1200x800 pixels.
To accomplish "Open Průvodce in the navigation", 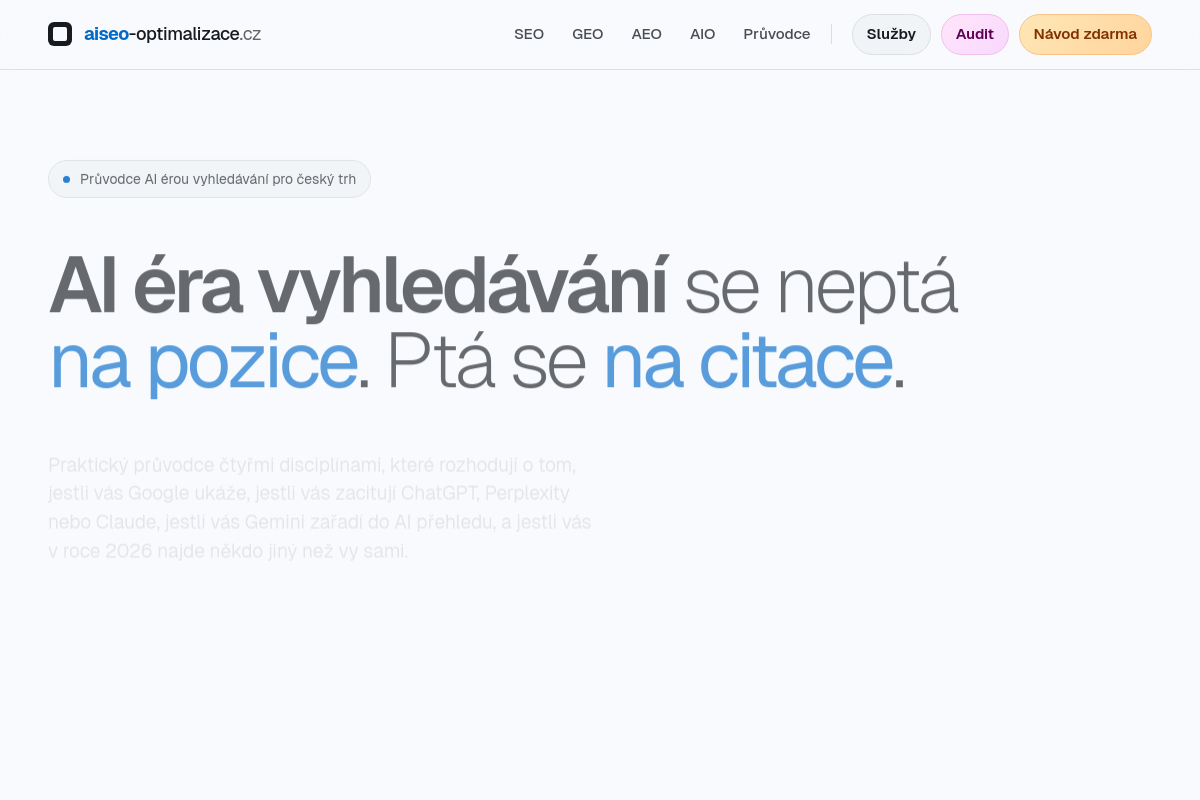I will [777, 34].
